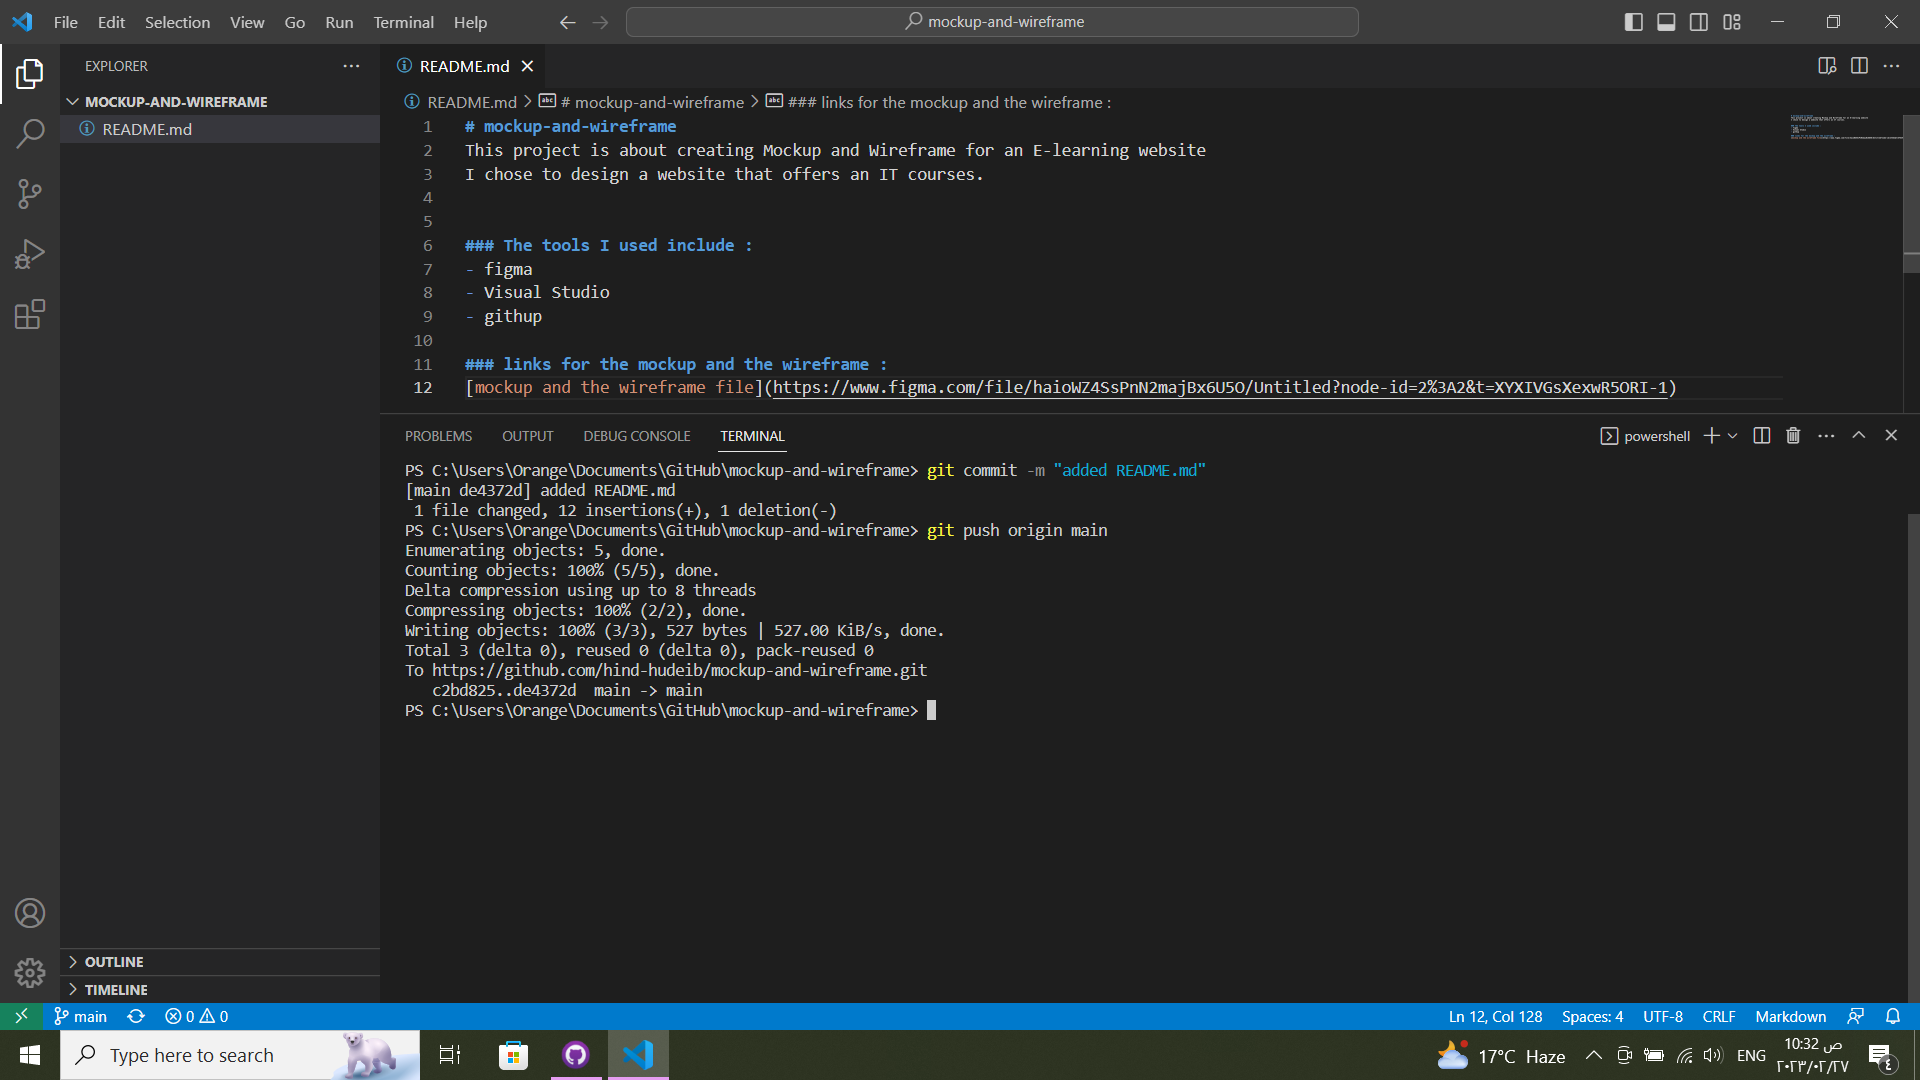Maximize the terminal panel height
Viewport: 1920px width, 1080px height.
[x=1859, y=435]
